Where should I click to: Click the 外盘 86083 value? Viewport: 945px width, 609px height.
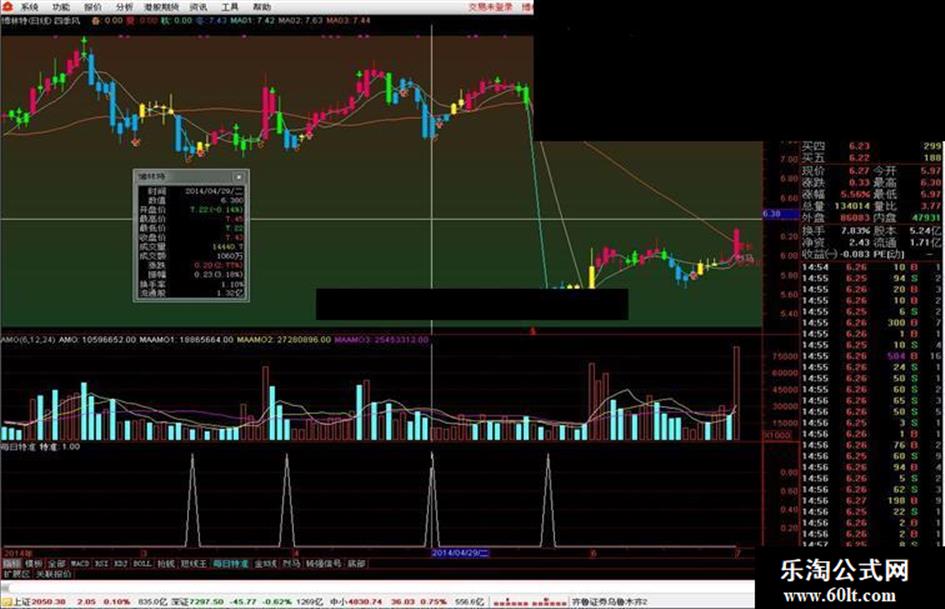point(855,218)
